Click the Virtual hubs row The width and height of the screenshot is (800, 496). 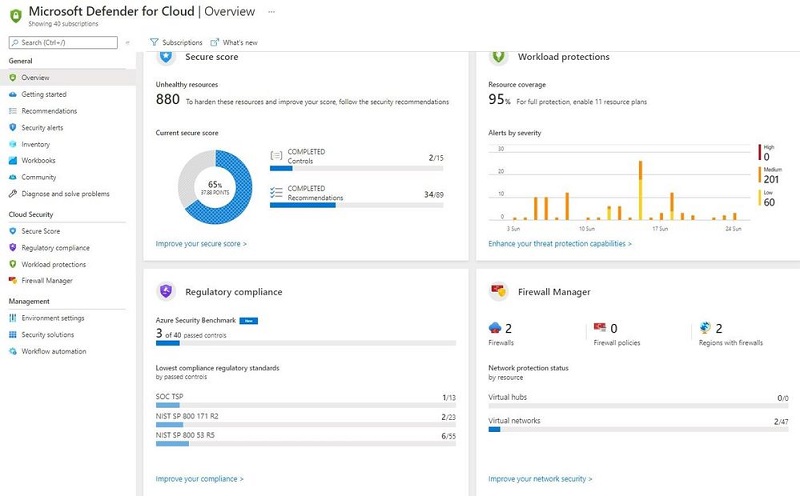(x=638, y=401)
